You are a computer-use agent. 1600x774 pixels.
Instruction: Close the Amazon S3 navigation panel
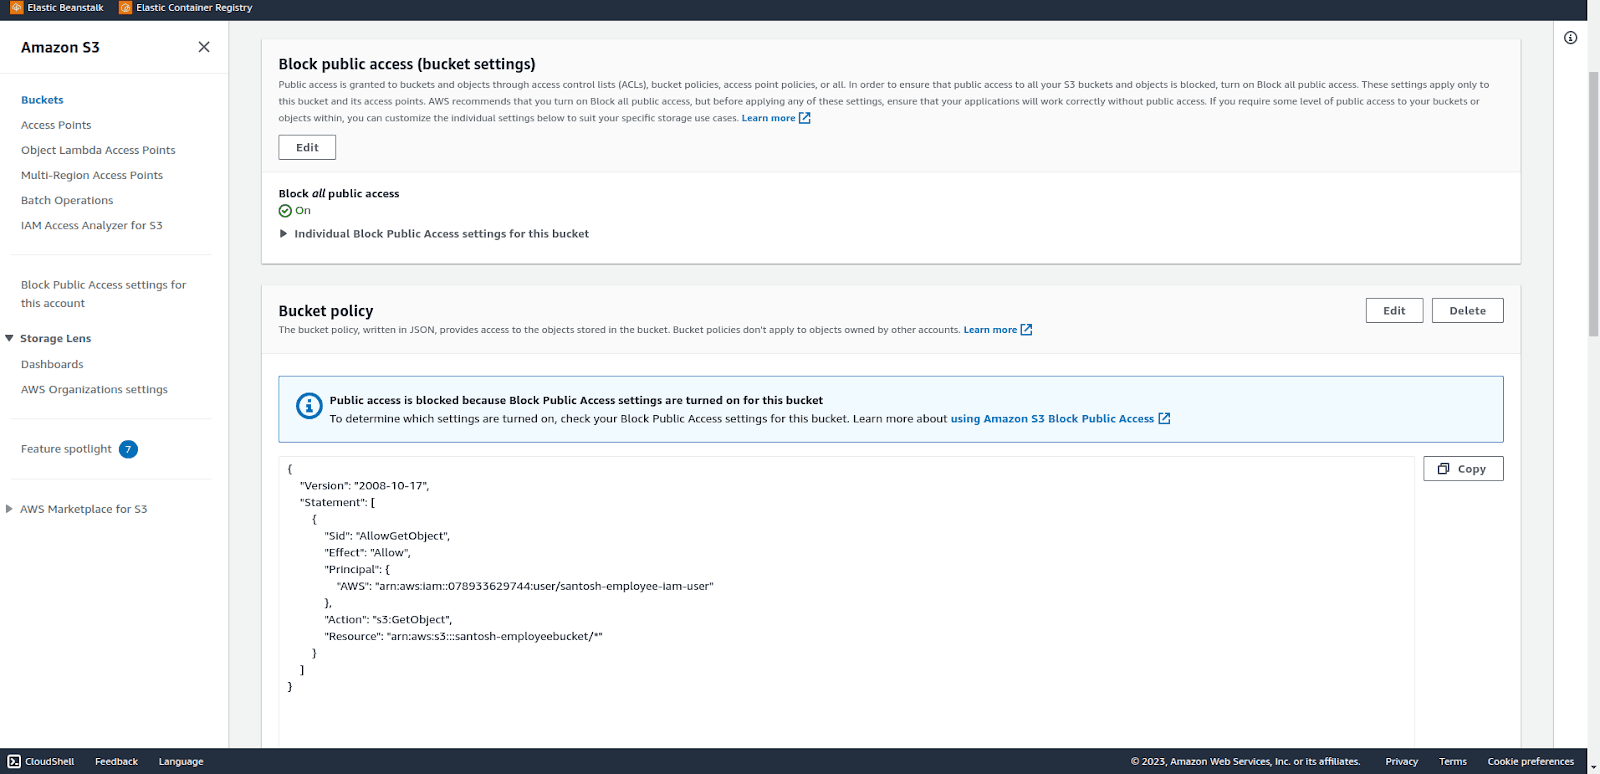point(204,47)
